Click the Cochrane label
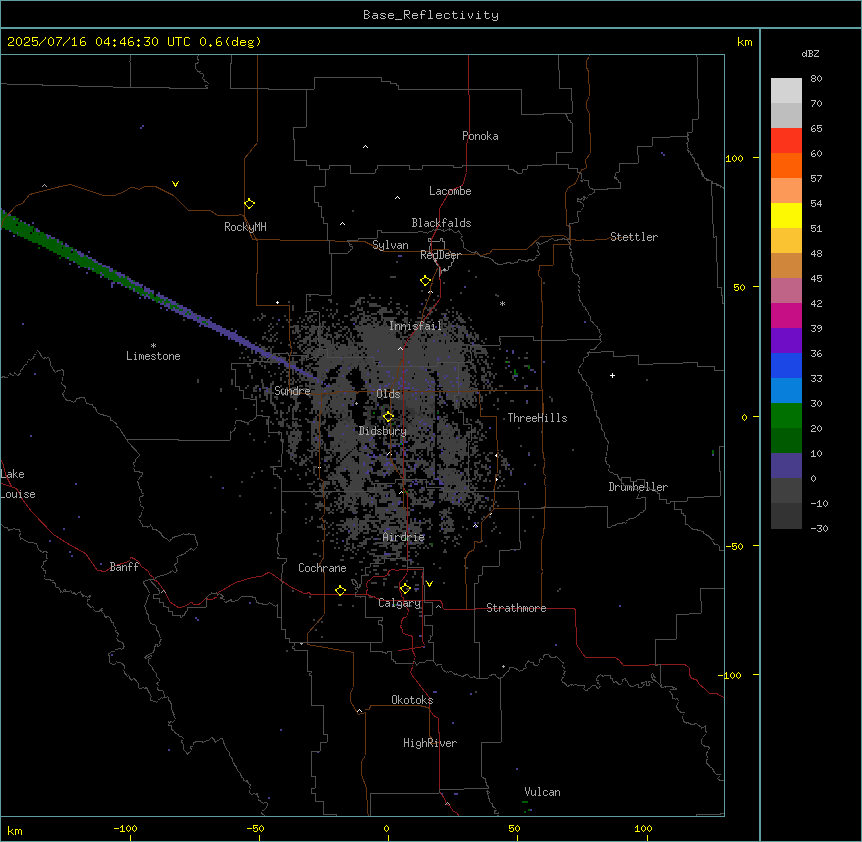 [322, 568]
